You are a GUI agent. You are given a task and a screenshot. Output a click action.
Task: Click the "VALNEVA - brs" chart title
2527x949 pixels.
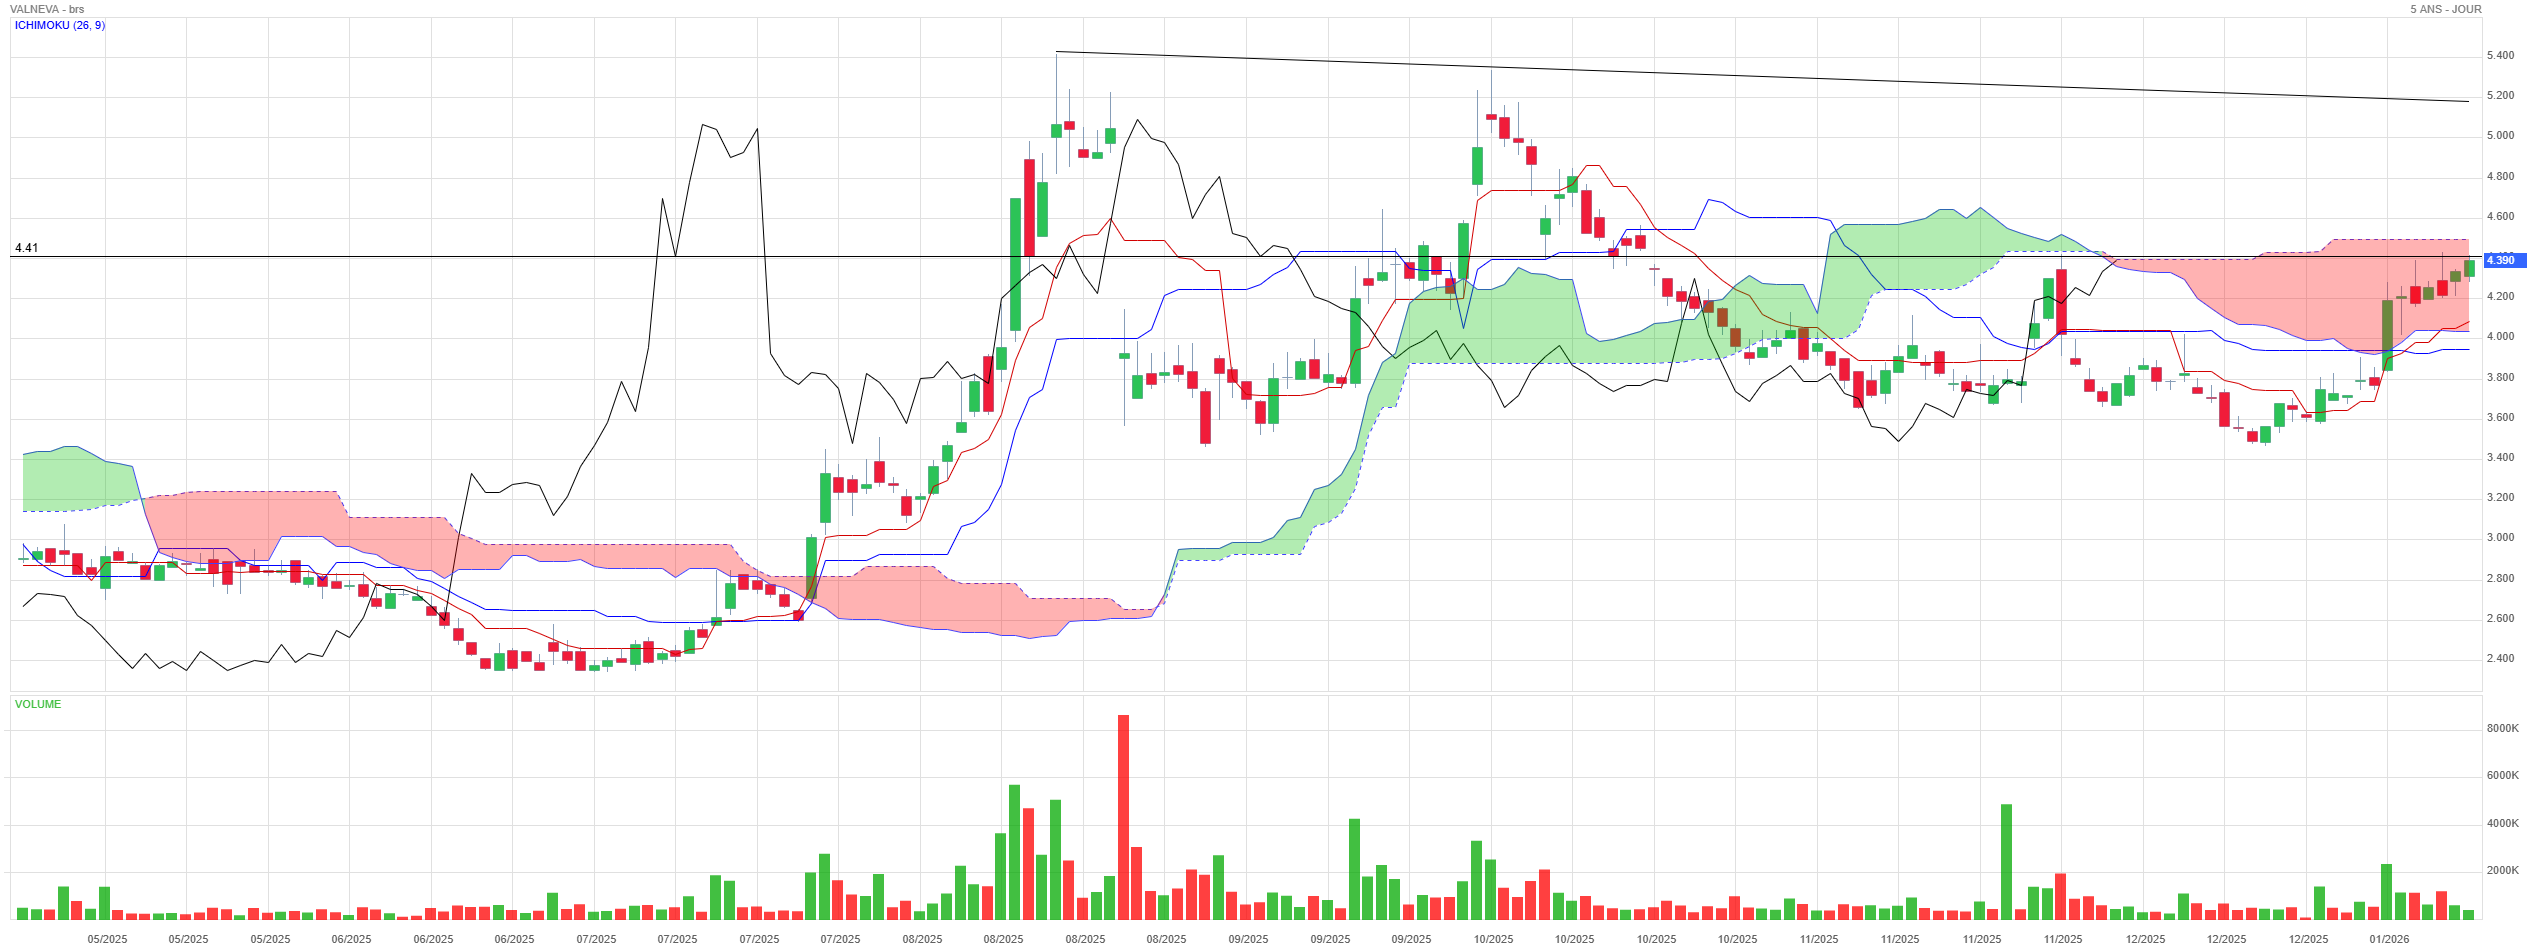[x=47, y=9]
